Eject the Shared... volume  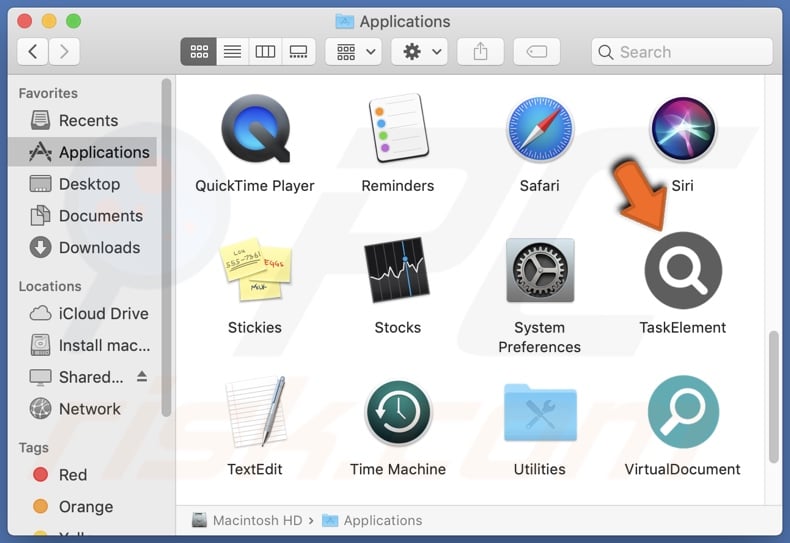click(x=142, y=376)
